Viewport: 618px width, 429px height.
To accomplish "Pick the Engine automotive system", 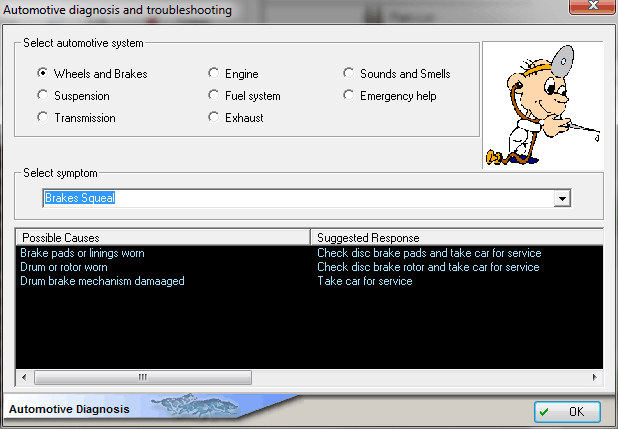I will click(214, 74).
